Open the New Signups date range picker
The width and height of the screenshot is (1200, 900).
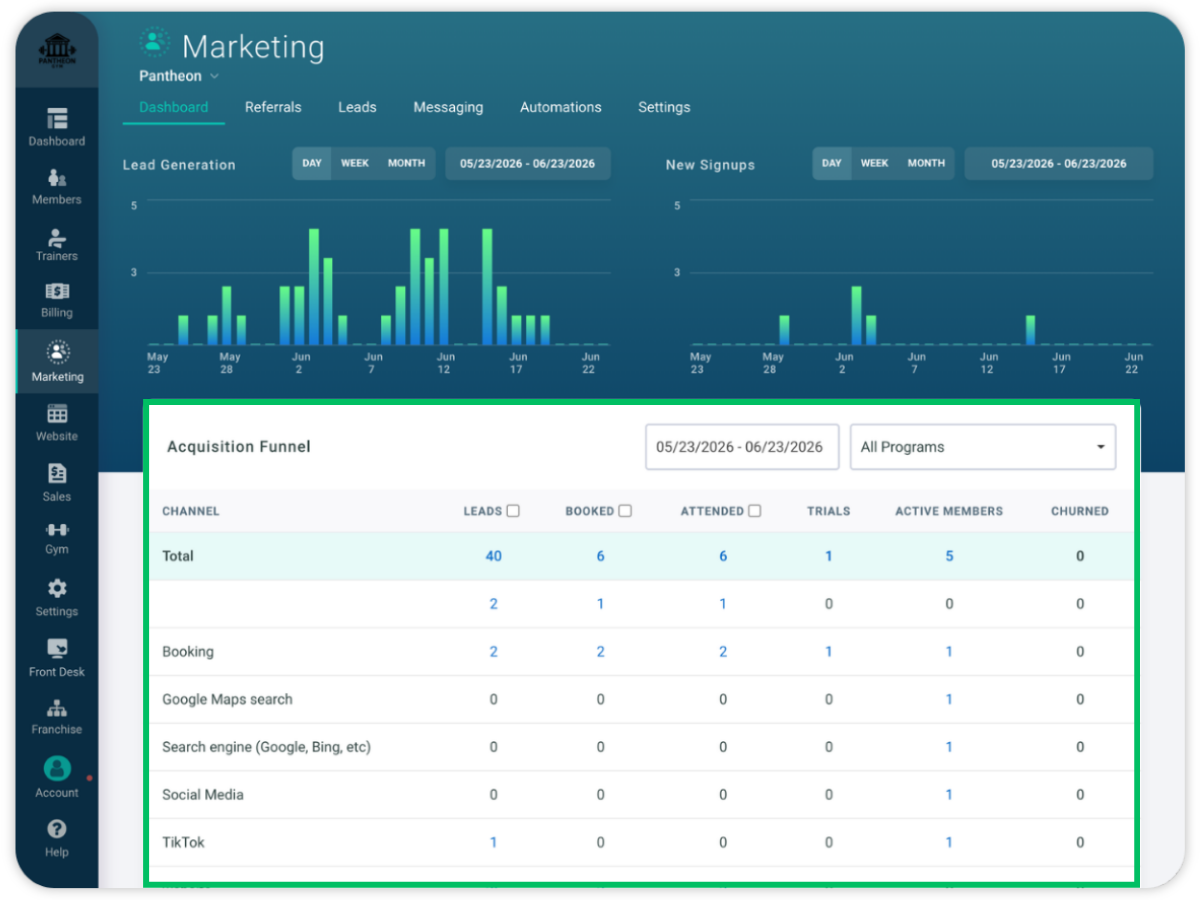tap(1059, 164)
